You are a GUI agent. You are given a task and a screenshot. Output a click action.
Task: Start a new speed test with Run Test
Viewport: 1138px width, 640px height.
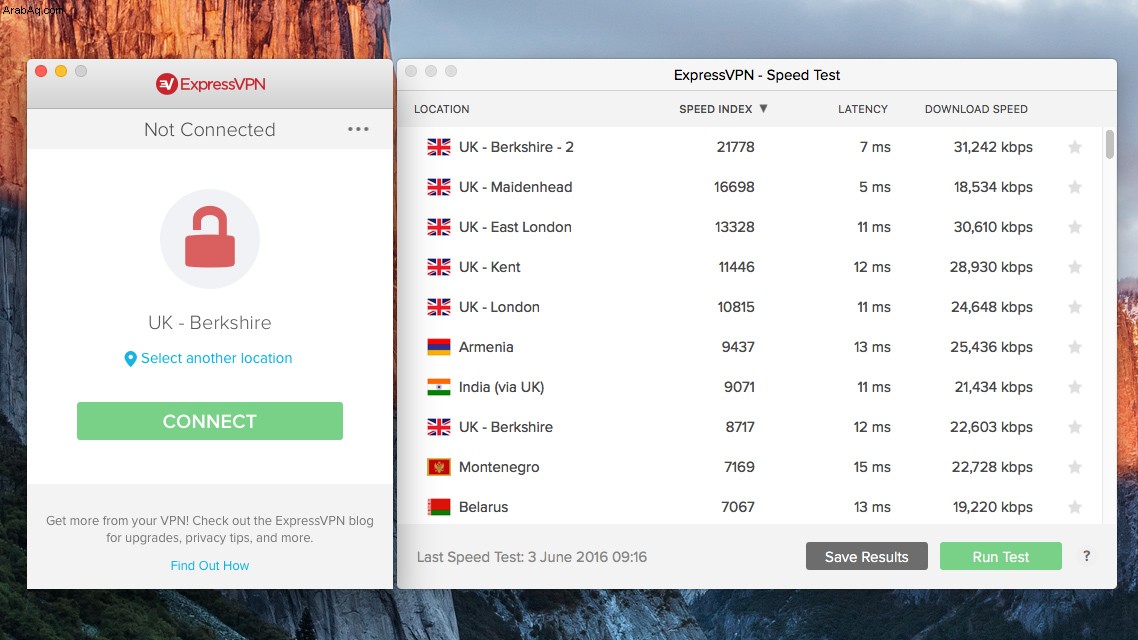coord(1001,557)
